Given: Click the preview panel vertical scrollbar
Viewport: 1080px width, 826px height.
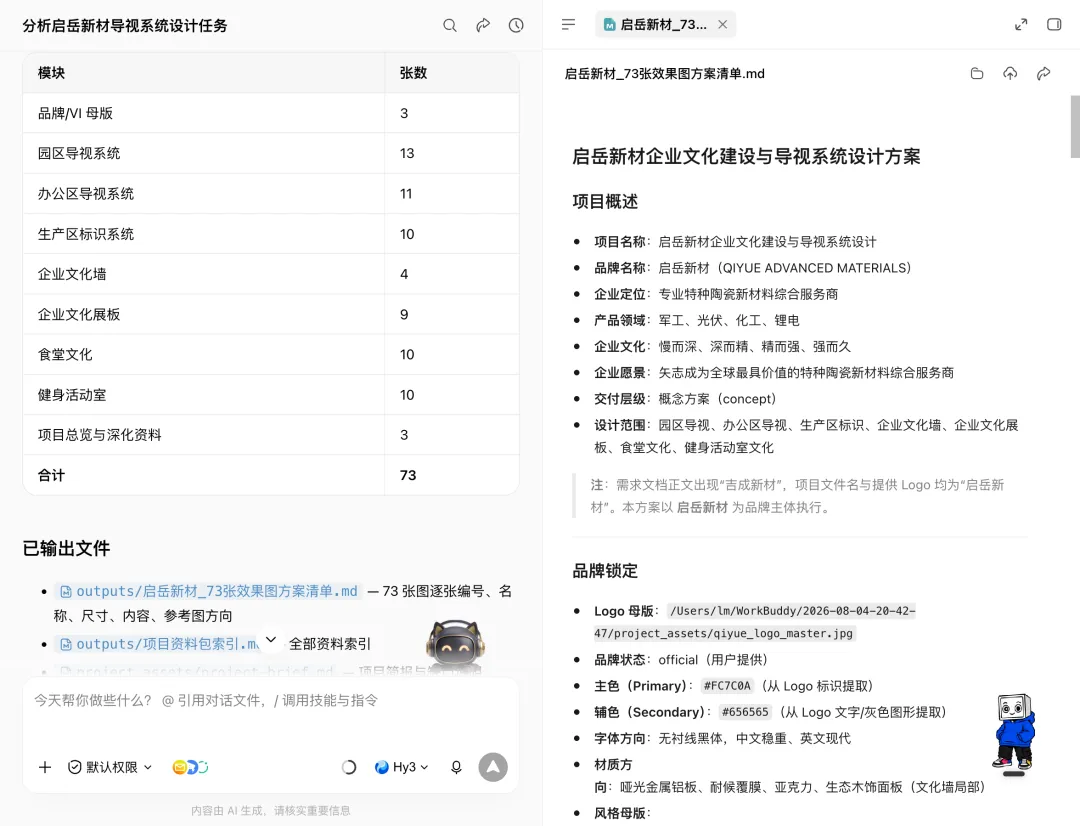Looking at the screenshot, I should 1074,127.
